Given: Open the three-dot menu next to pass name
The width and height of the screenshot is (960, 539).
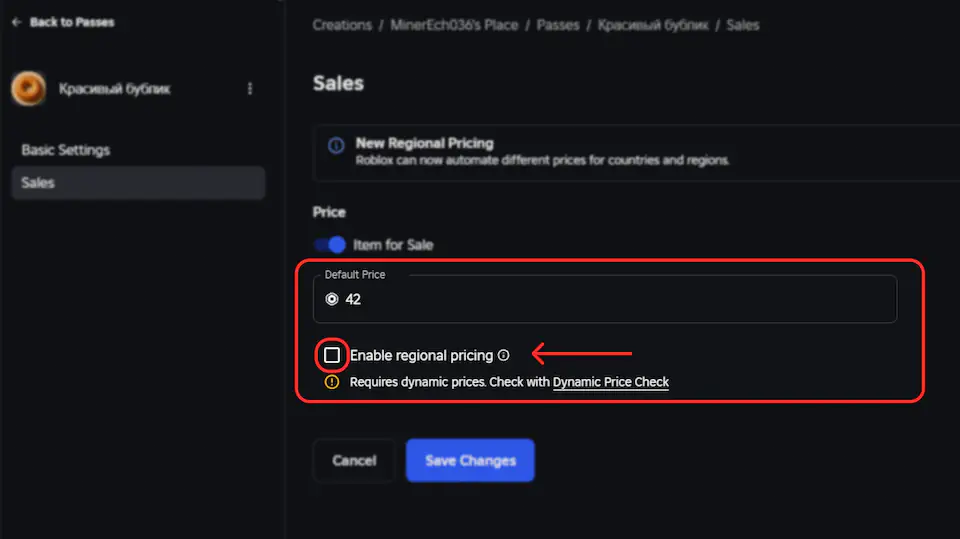Looking at the screenshot, I should [x=249, y=89].
